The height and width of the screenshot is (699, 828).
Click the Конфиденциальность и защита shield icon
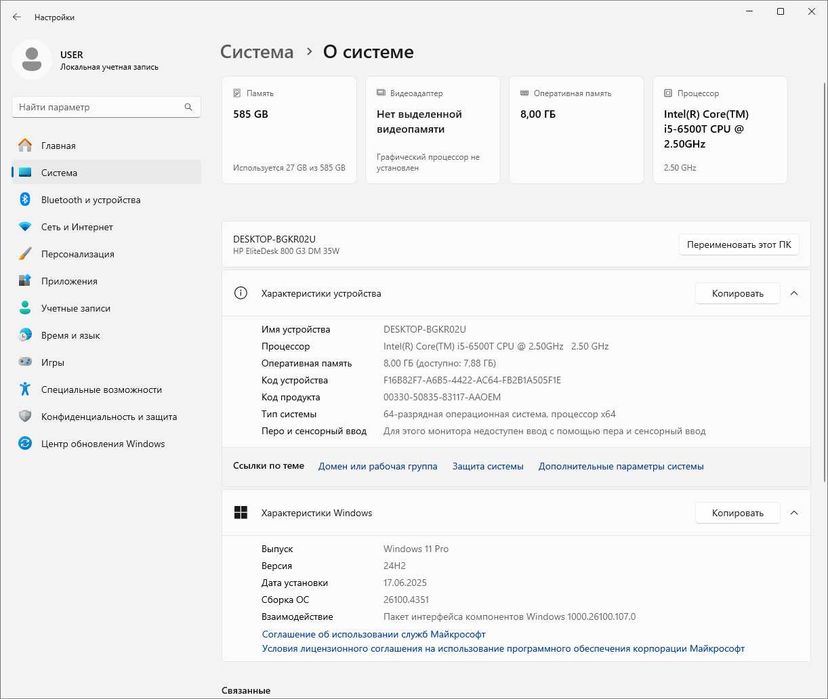pos(25,417)
